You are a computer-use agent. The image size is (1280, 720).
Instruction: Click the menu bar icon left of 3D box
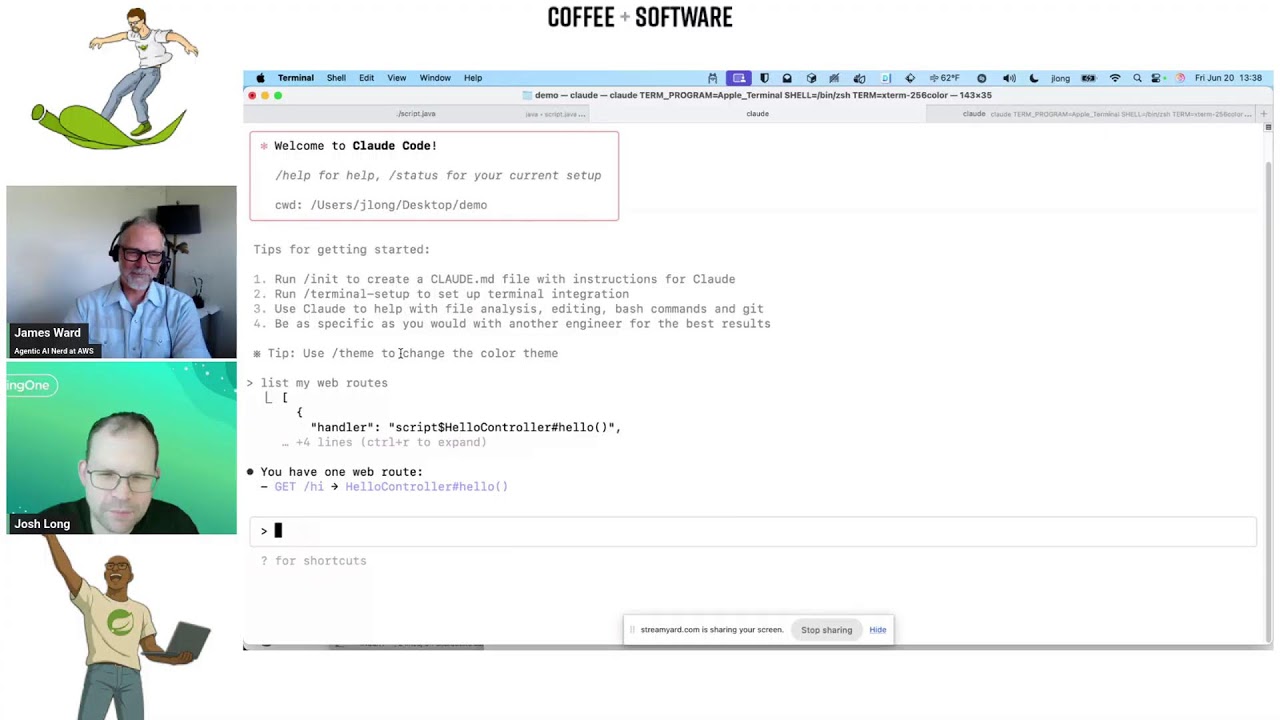(x=787, y=78)
